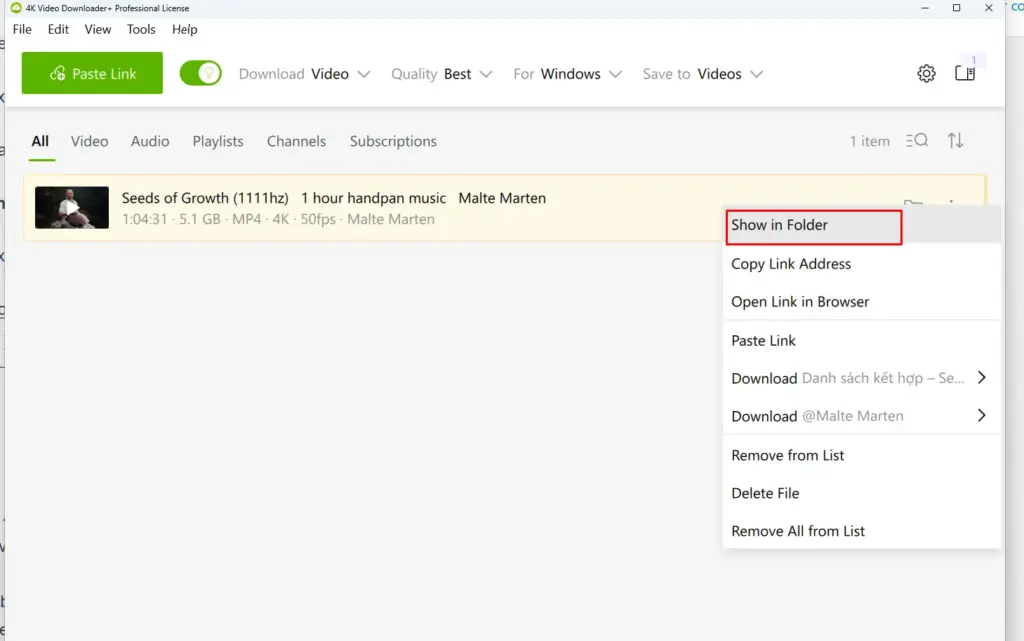Open the Help menu
The width and height of the screenshot is (1024, 641).
(x=185, y=29)
